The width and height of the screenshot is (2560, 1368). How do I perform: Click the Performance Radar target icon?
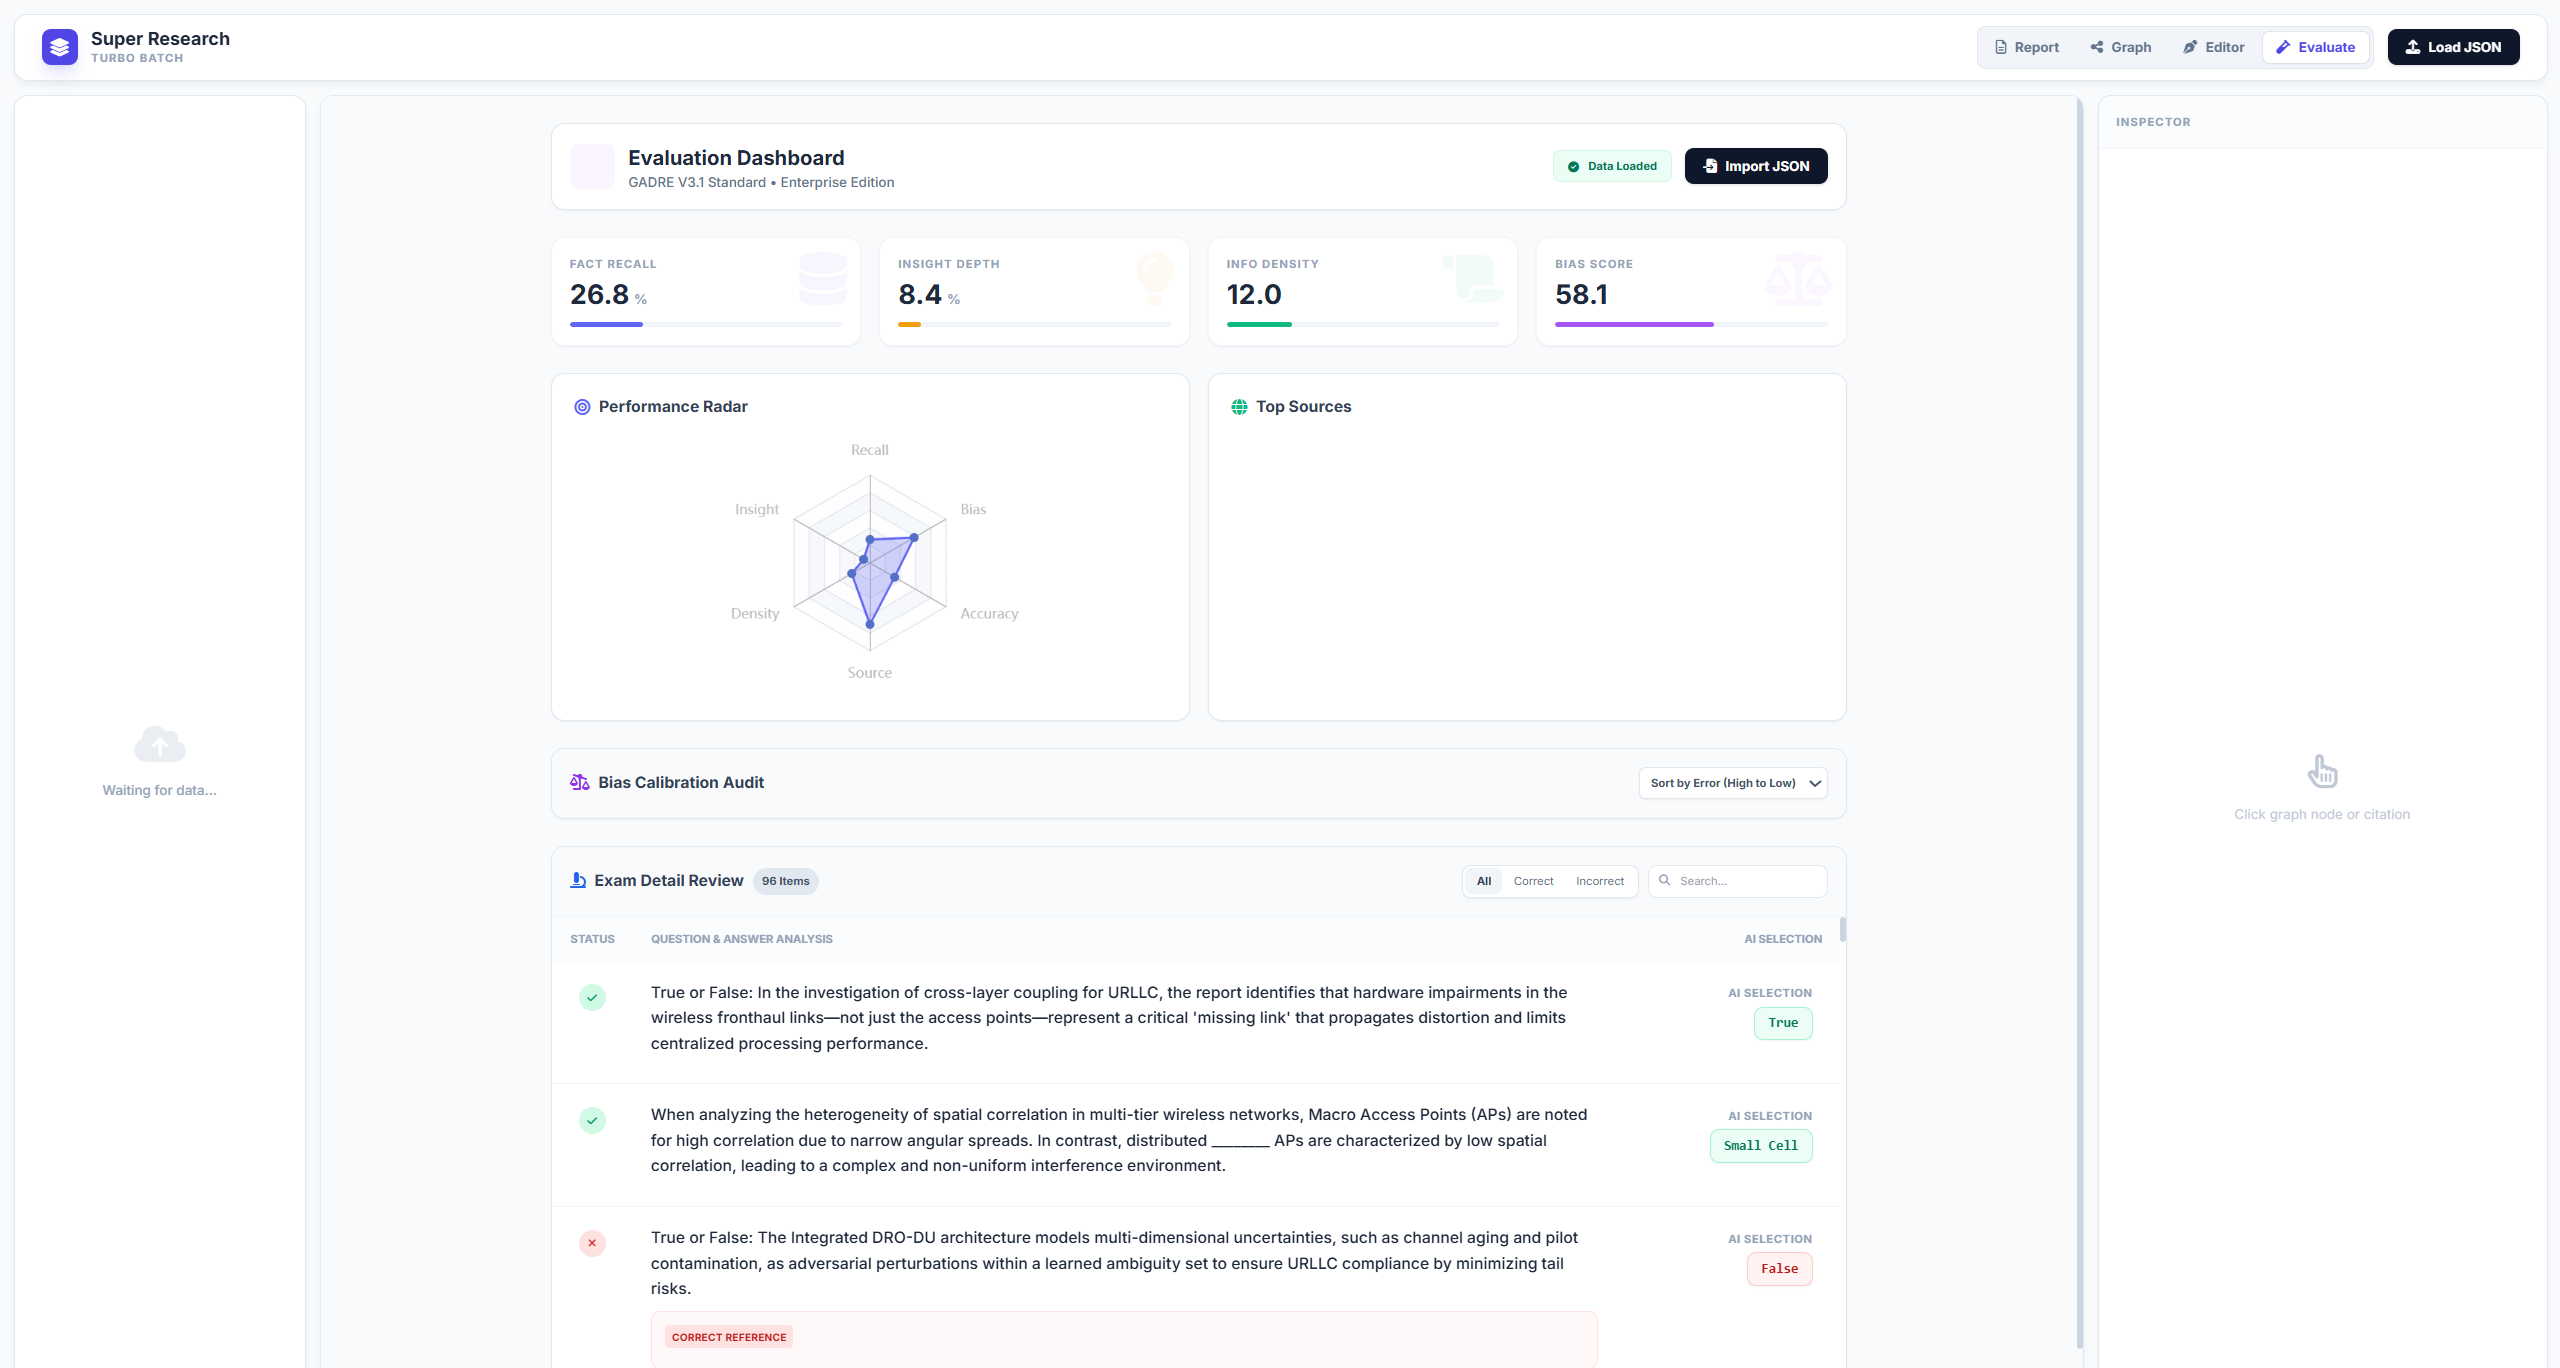tap(582, 406)
